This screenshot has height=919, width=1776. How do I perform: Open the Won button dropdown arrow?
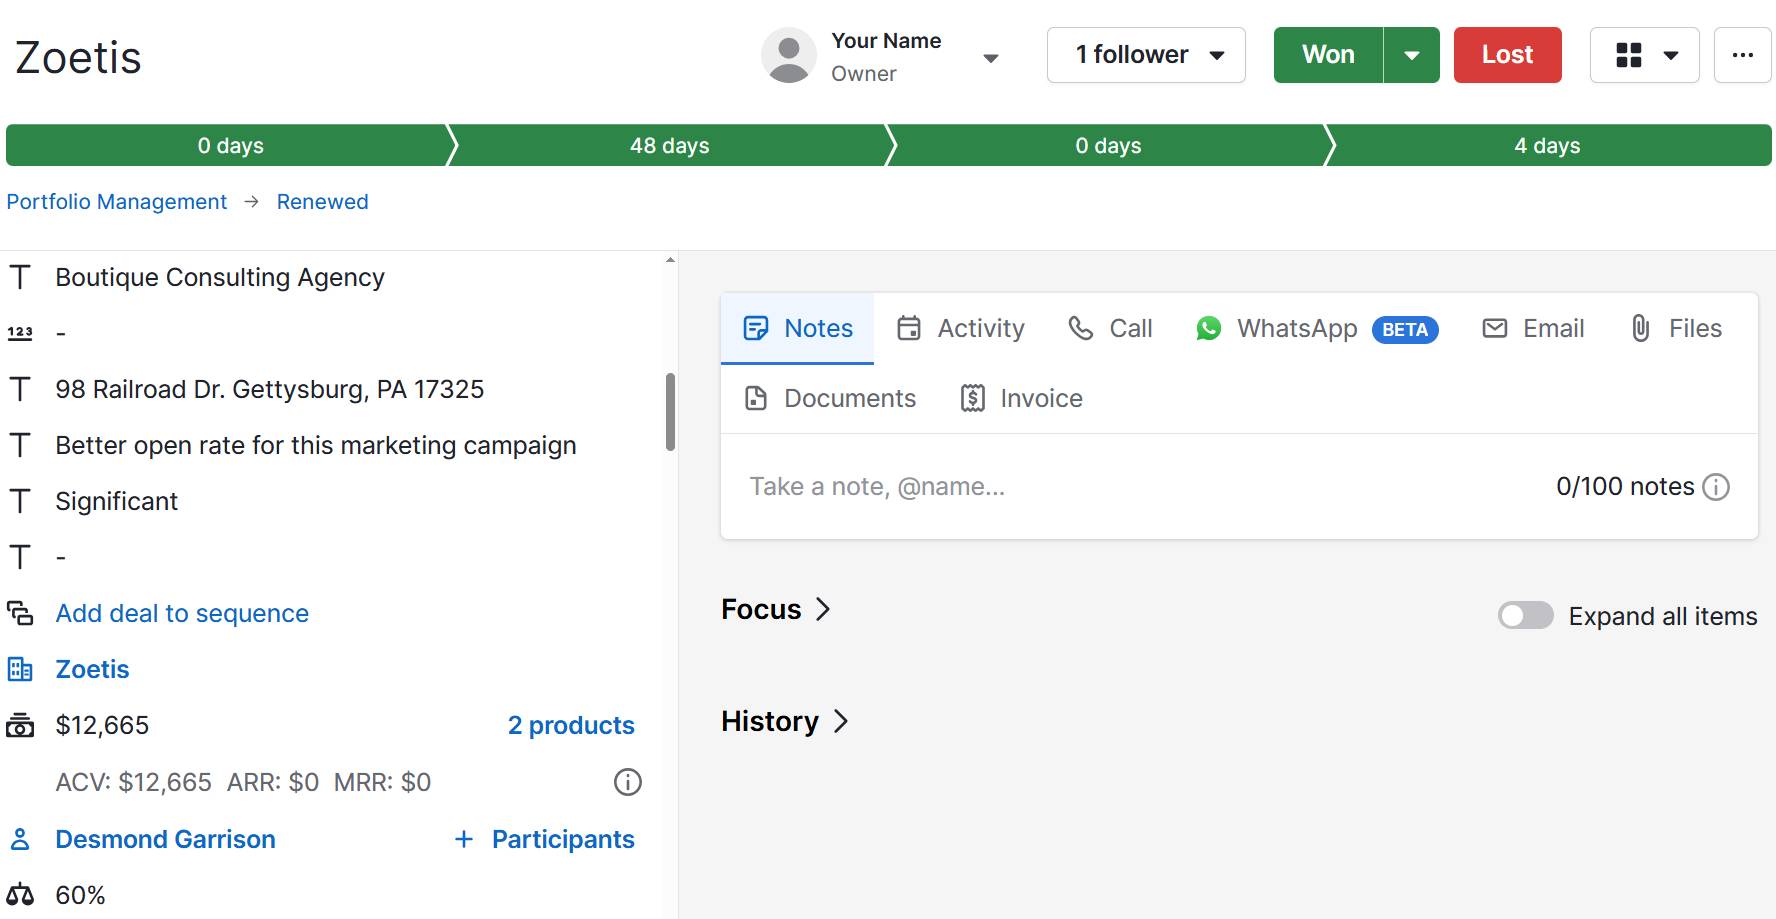pos(1412,55)
